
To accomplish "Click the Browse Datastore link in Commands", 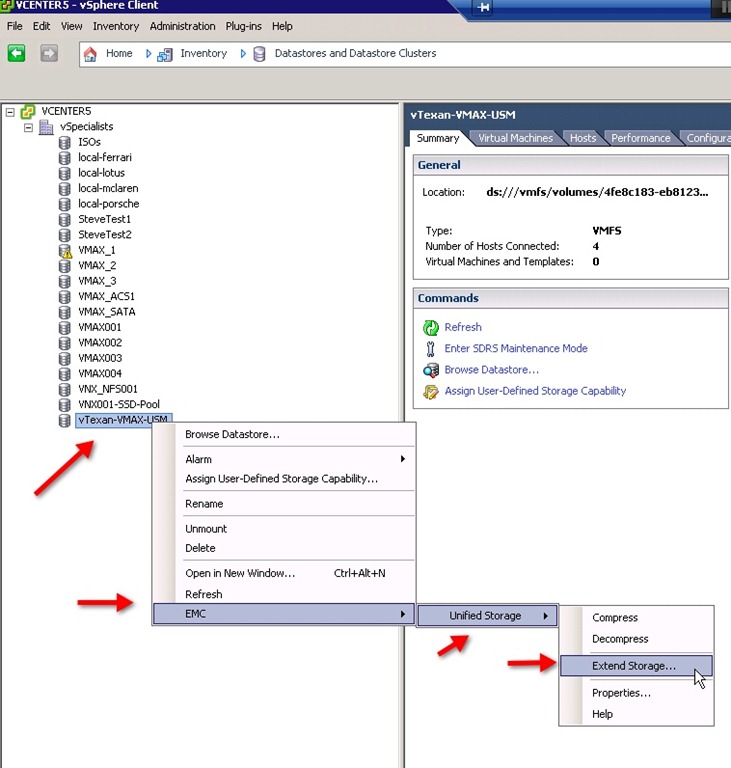I will (491, 370).
